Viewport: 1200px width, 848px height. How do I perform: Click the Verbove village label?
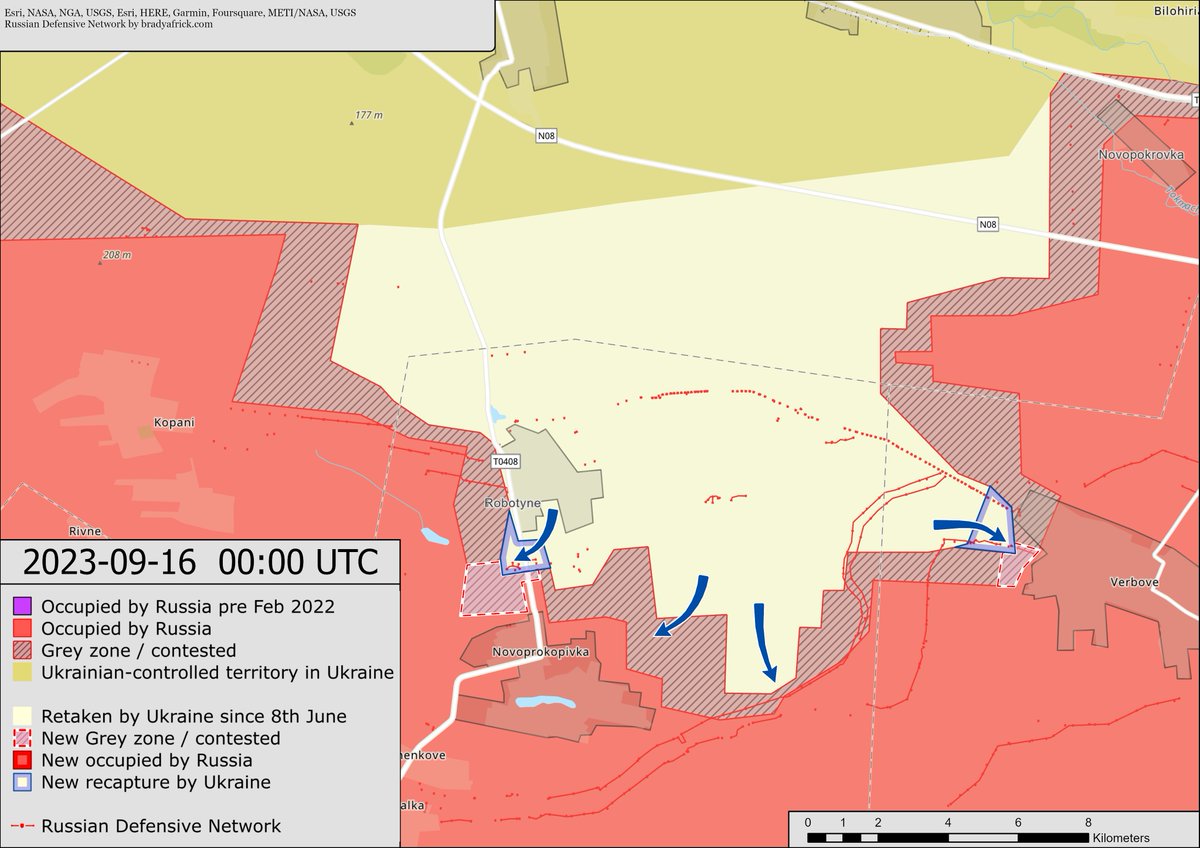click(x=1134, y=582)
